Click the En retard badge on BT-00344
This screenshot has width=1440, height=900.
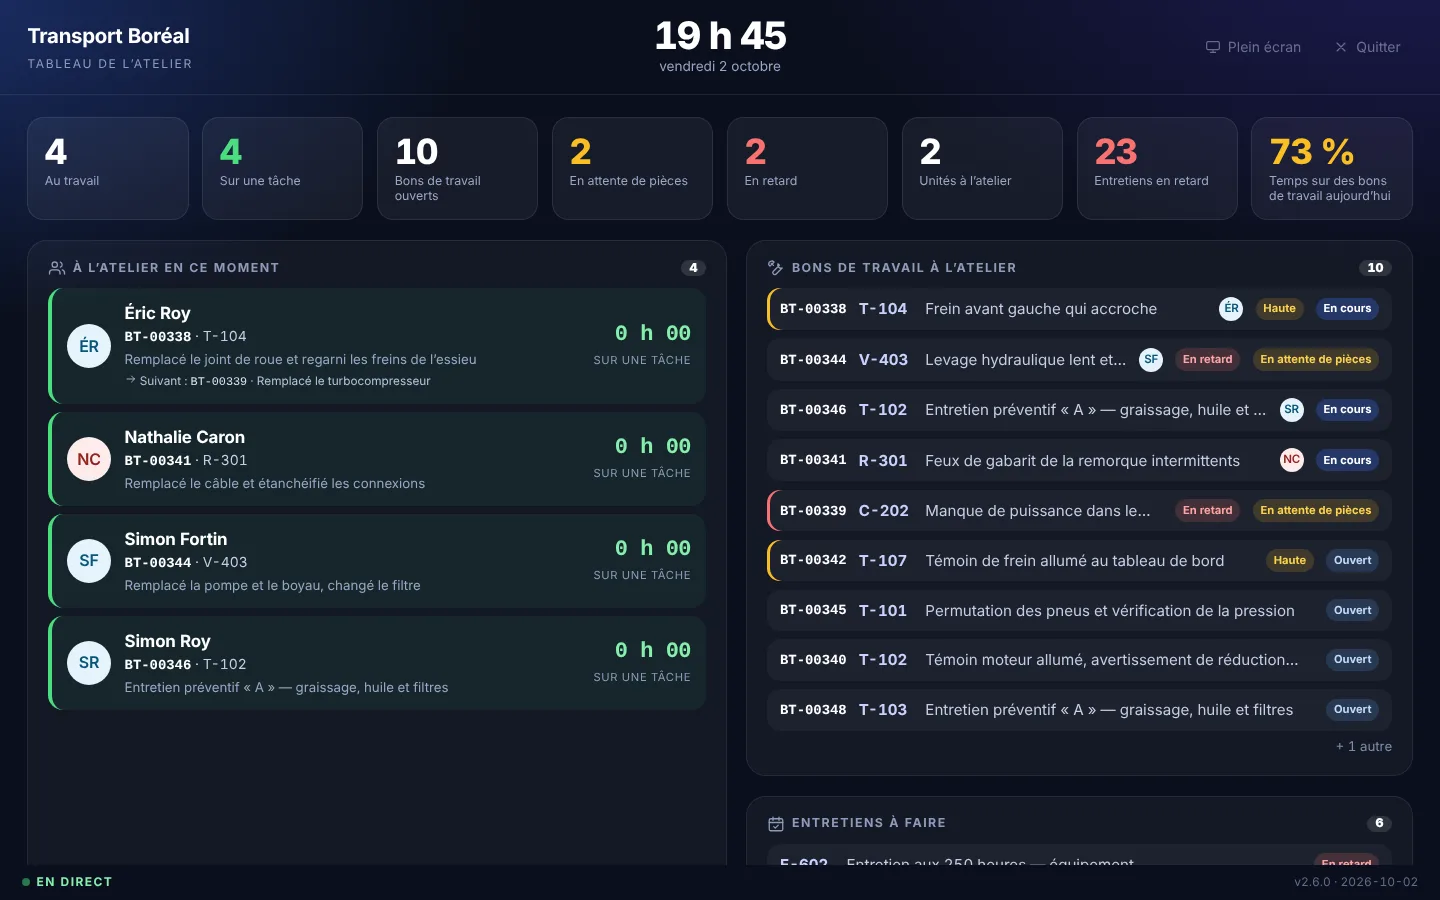pos(1207,359)
